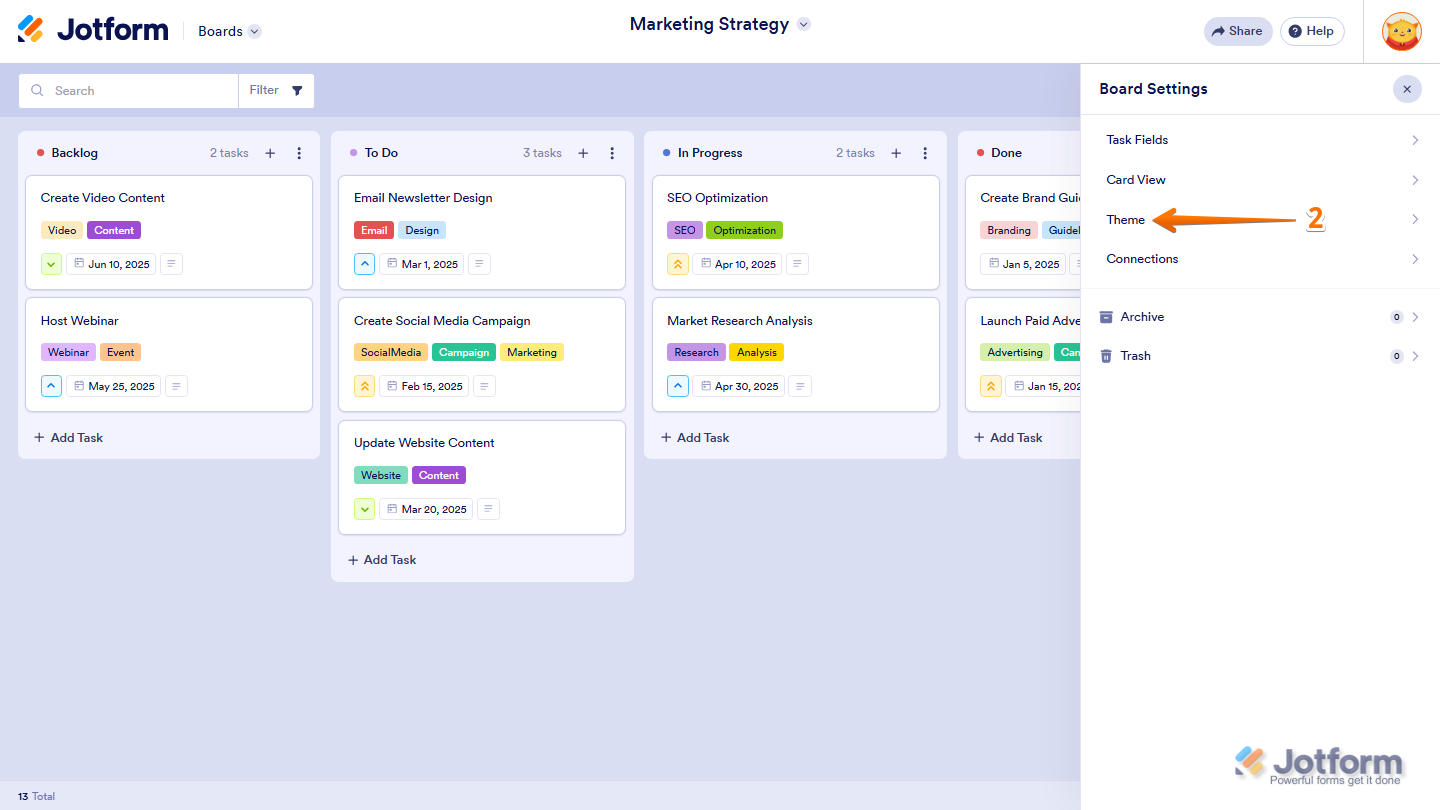The width and height of the screenshot is (1440, 810).
Task: Expand the Task Fields chevron arrow
Action: click(1415, 140)
